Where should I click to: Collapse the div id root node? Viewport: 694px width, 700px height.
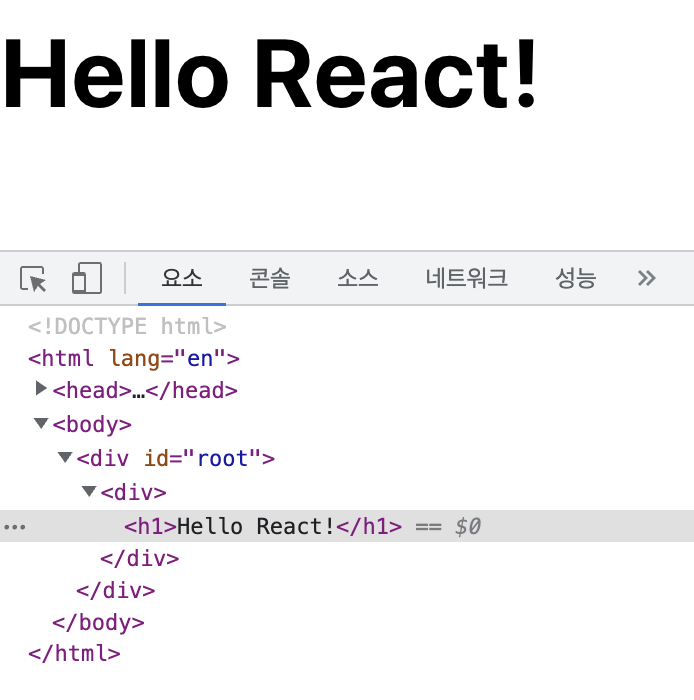65,457
